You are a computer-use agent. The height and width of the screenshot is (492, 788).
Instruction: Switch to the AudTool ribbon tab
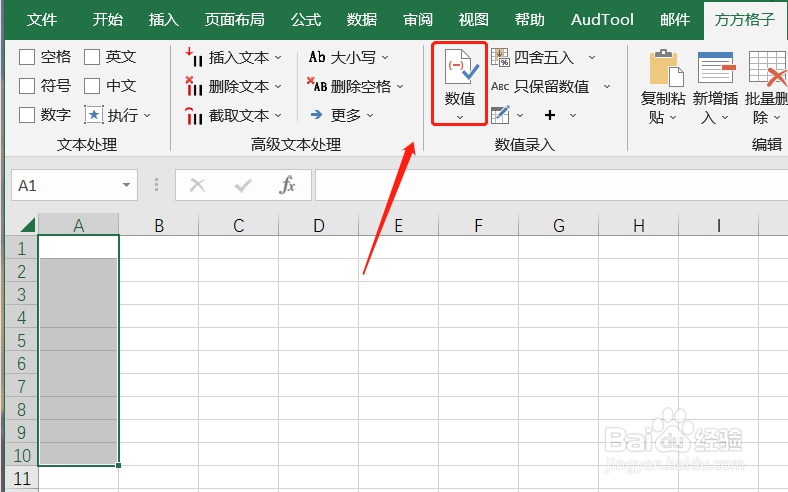602,20
